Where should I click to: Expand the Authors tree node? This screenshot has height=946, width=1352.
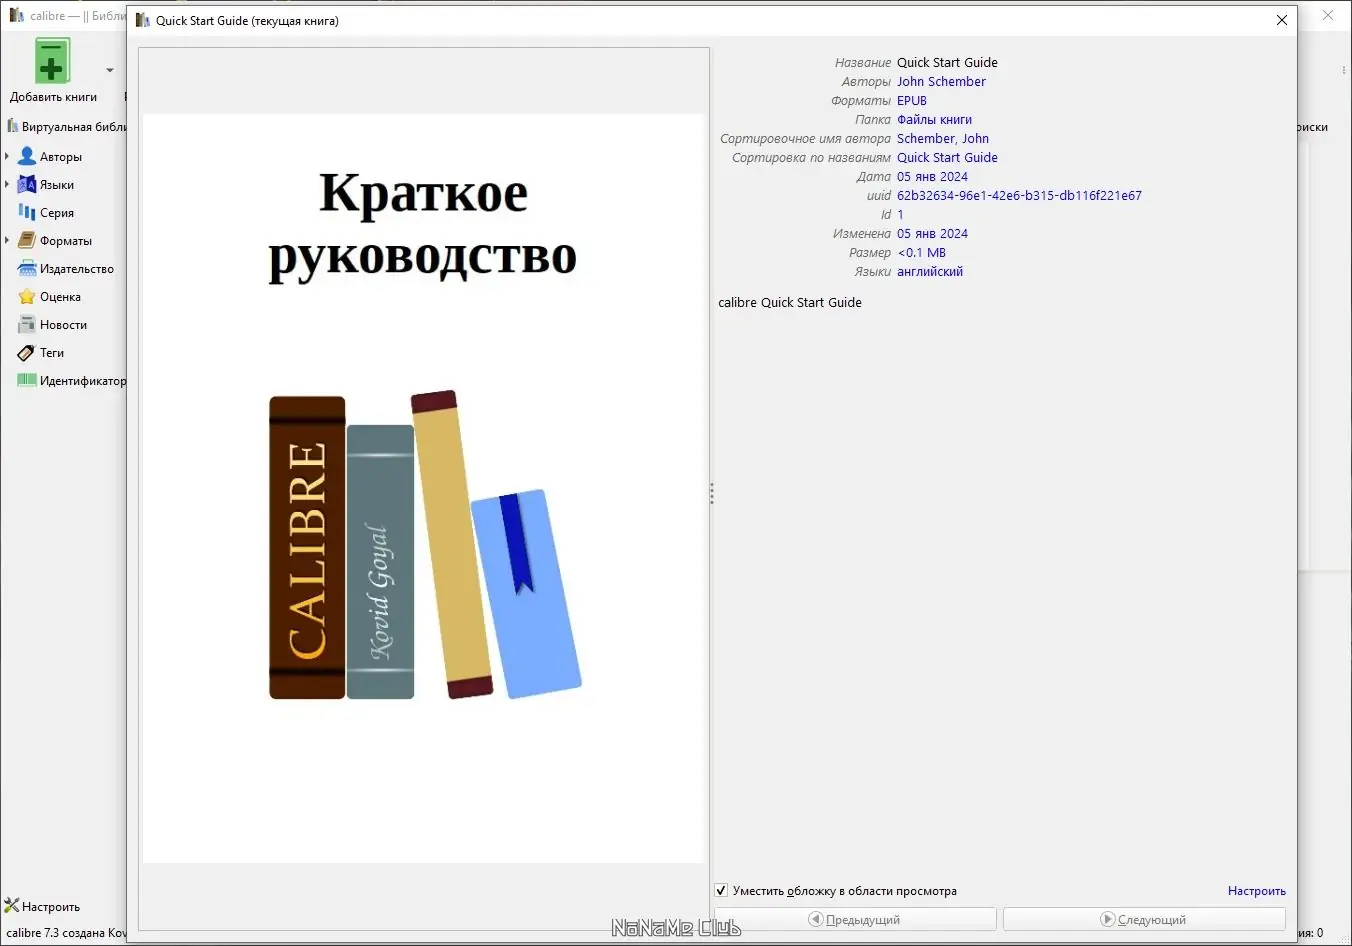(x=7, y=156)
